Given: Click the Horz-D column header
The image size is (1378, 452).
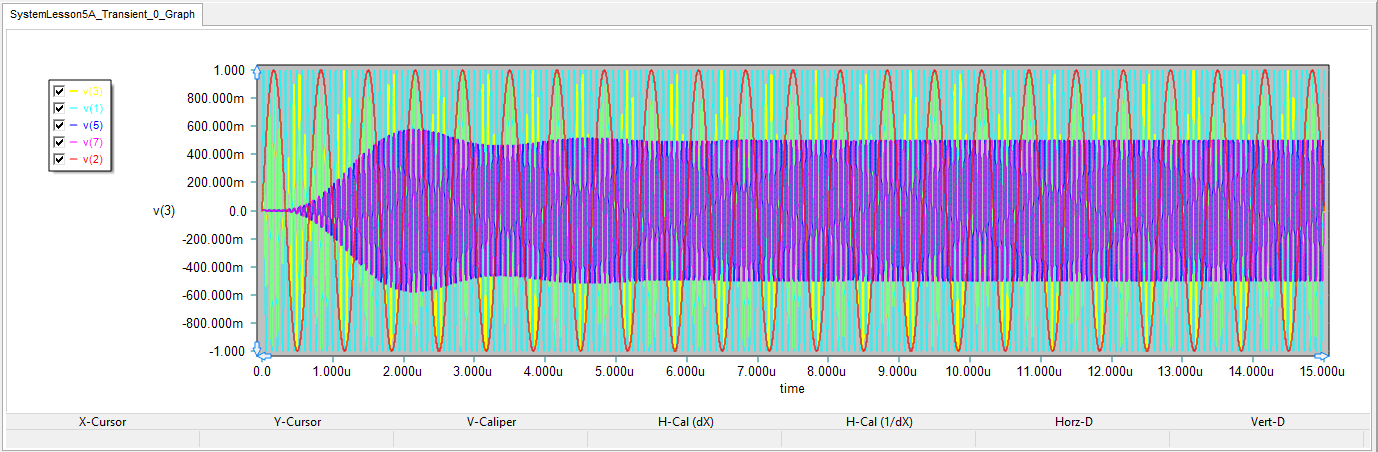Looking at the screenshot, I should 1073,422.
